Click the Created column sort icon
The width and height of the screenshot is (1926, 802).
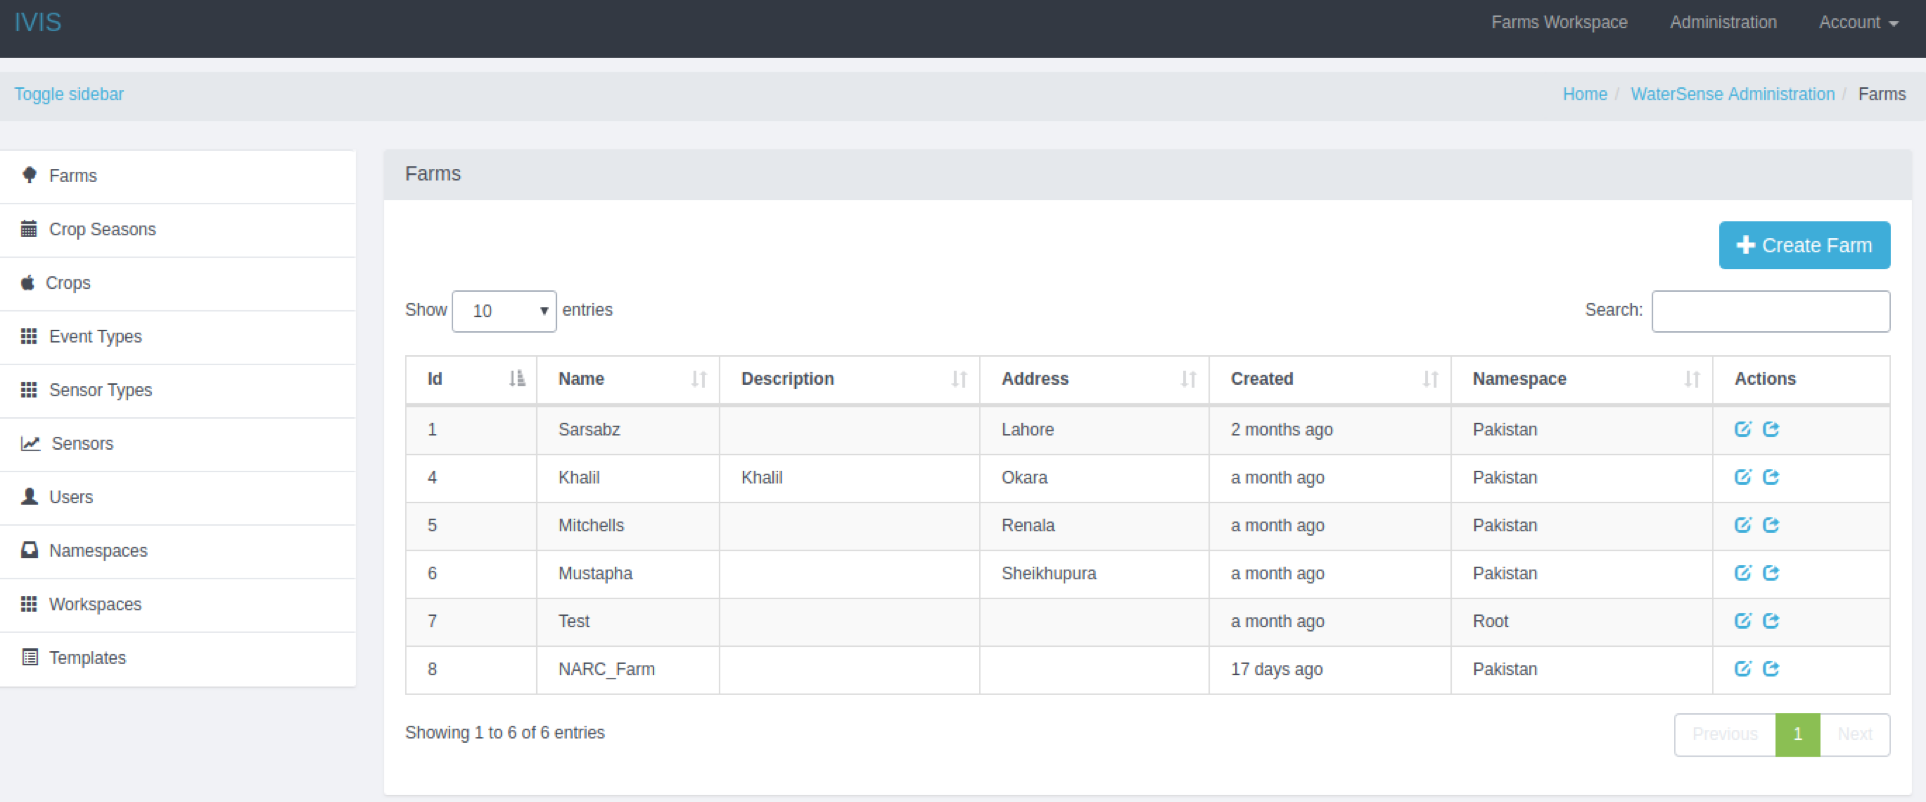click(x=1430, y=379)
